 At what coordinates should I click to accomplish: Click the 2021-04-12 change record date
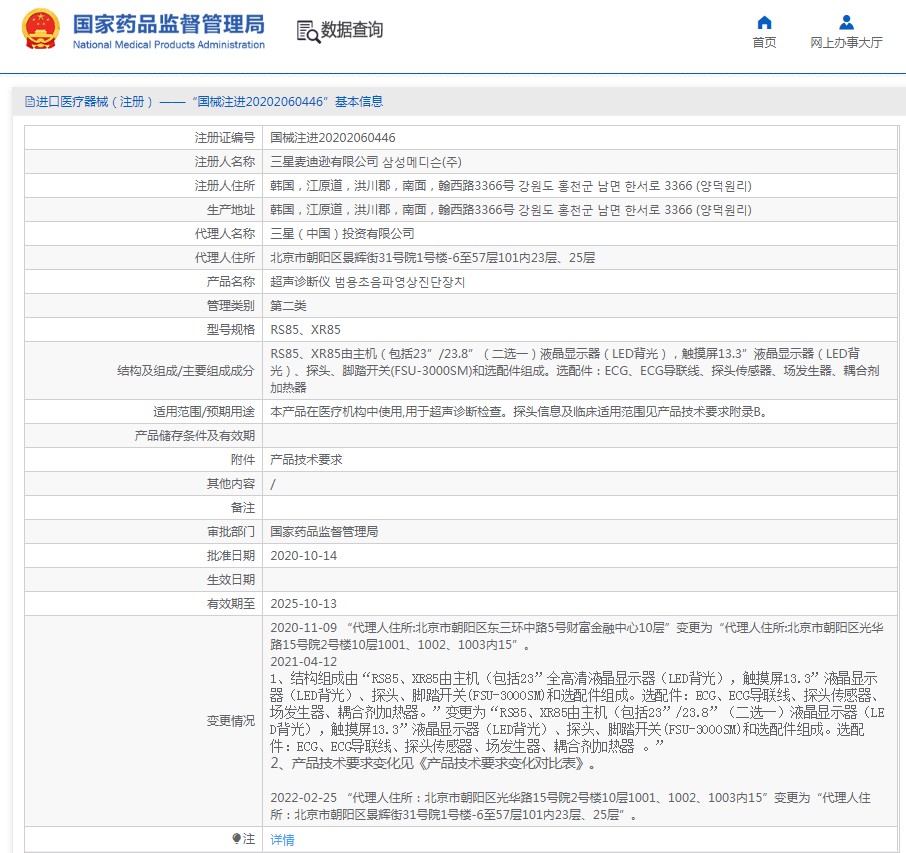tap(303, 661)
